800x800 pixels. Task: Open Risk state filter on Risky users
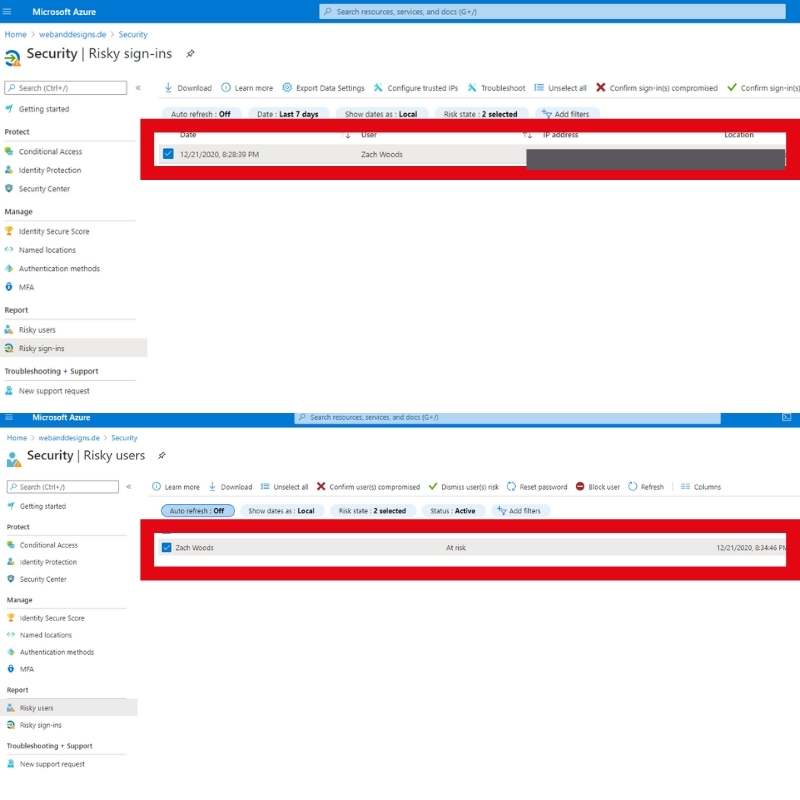[x=372, y=511]
